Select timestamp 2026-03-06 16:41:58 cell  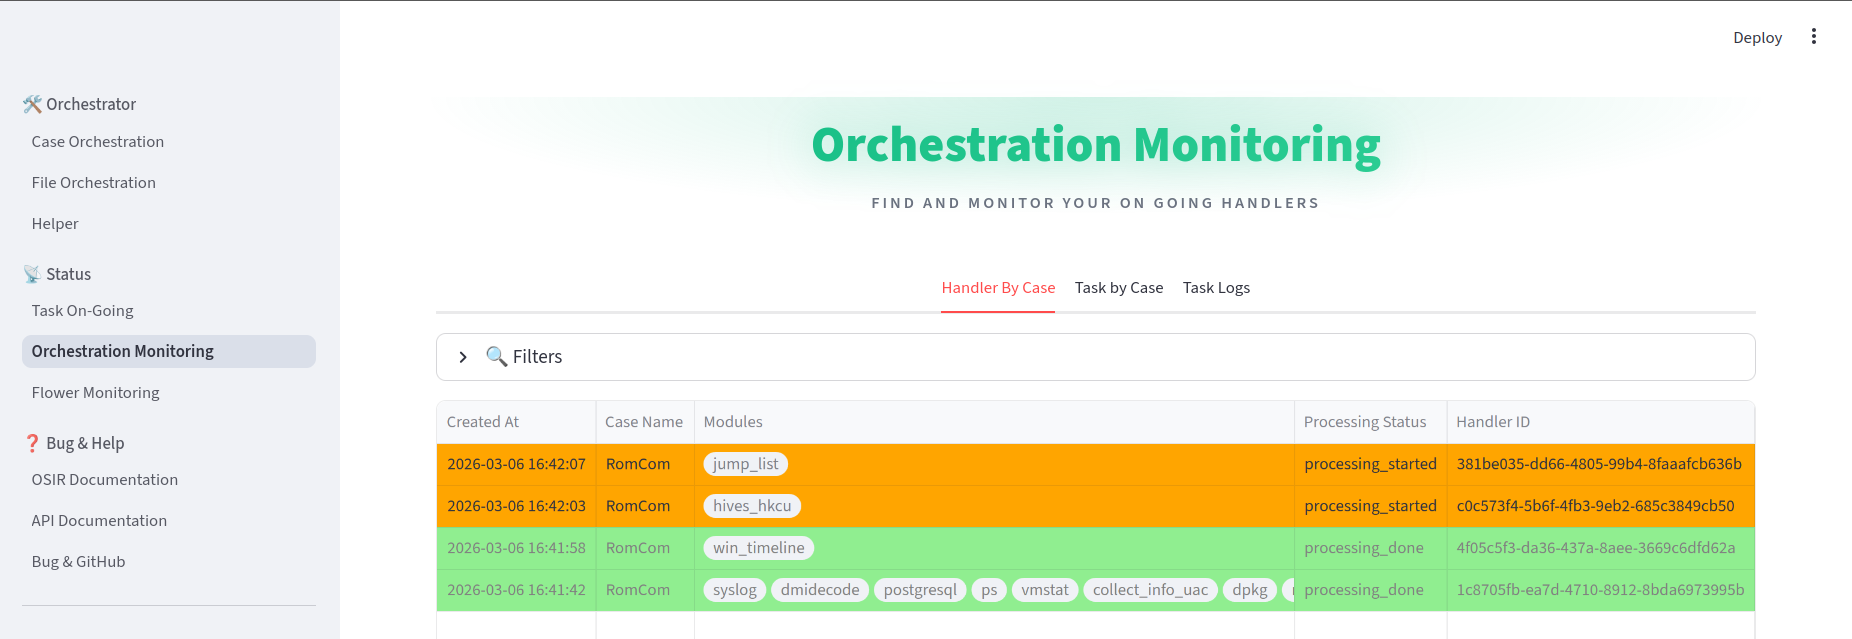point(516,548)
